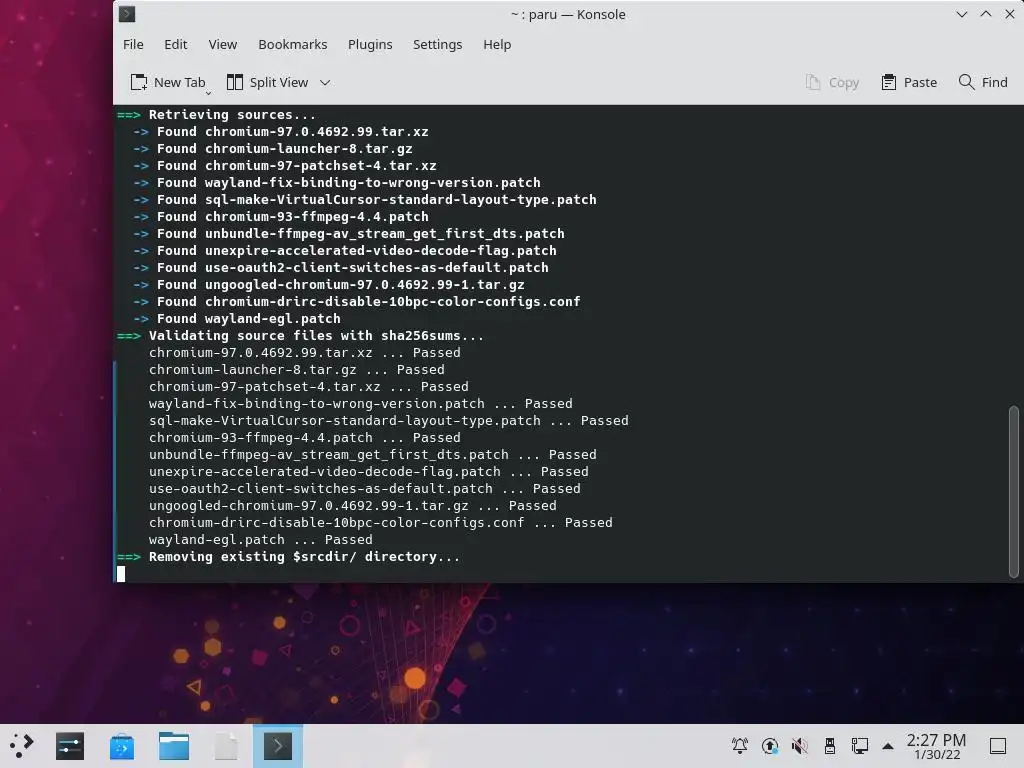The height and width of the screenshot is (768, 1024).
Task: Show hidden system tray icons arrow
Action: 888,746
